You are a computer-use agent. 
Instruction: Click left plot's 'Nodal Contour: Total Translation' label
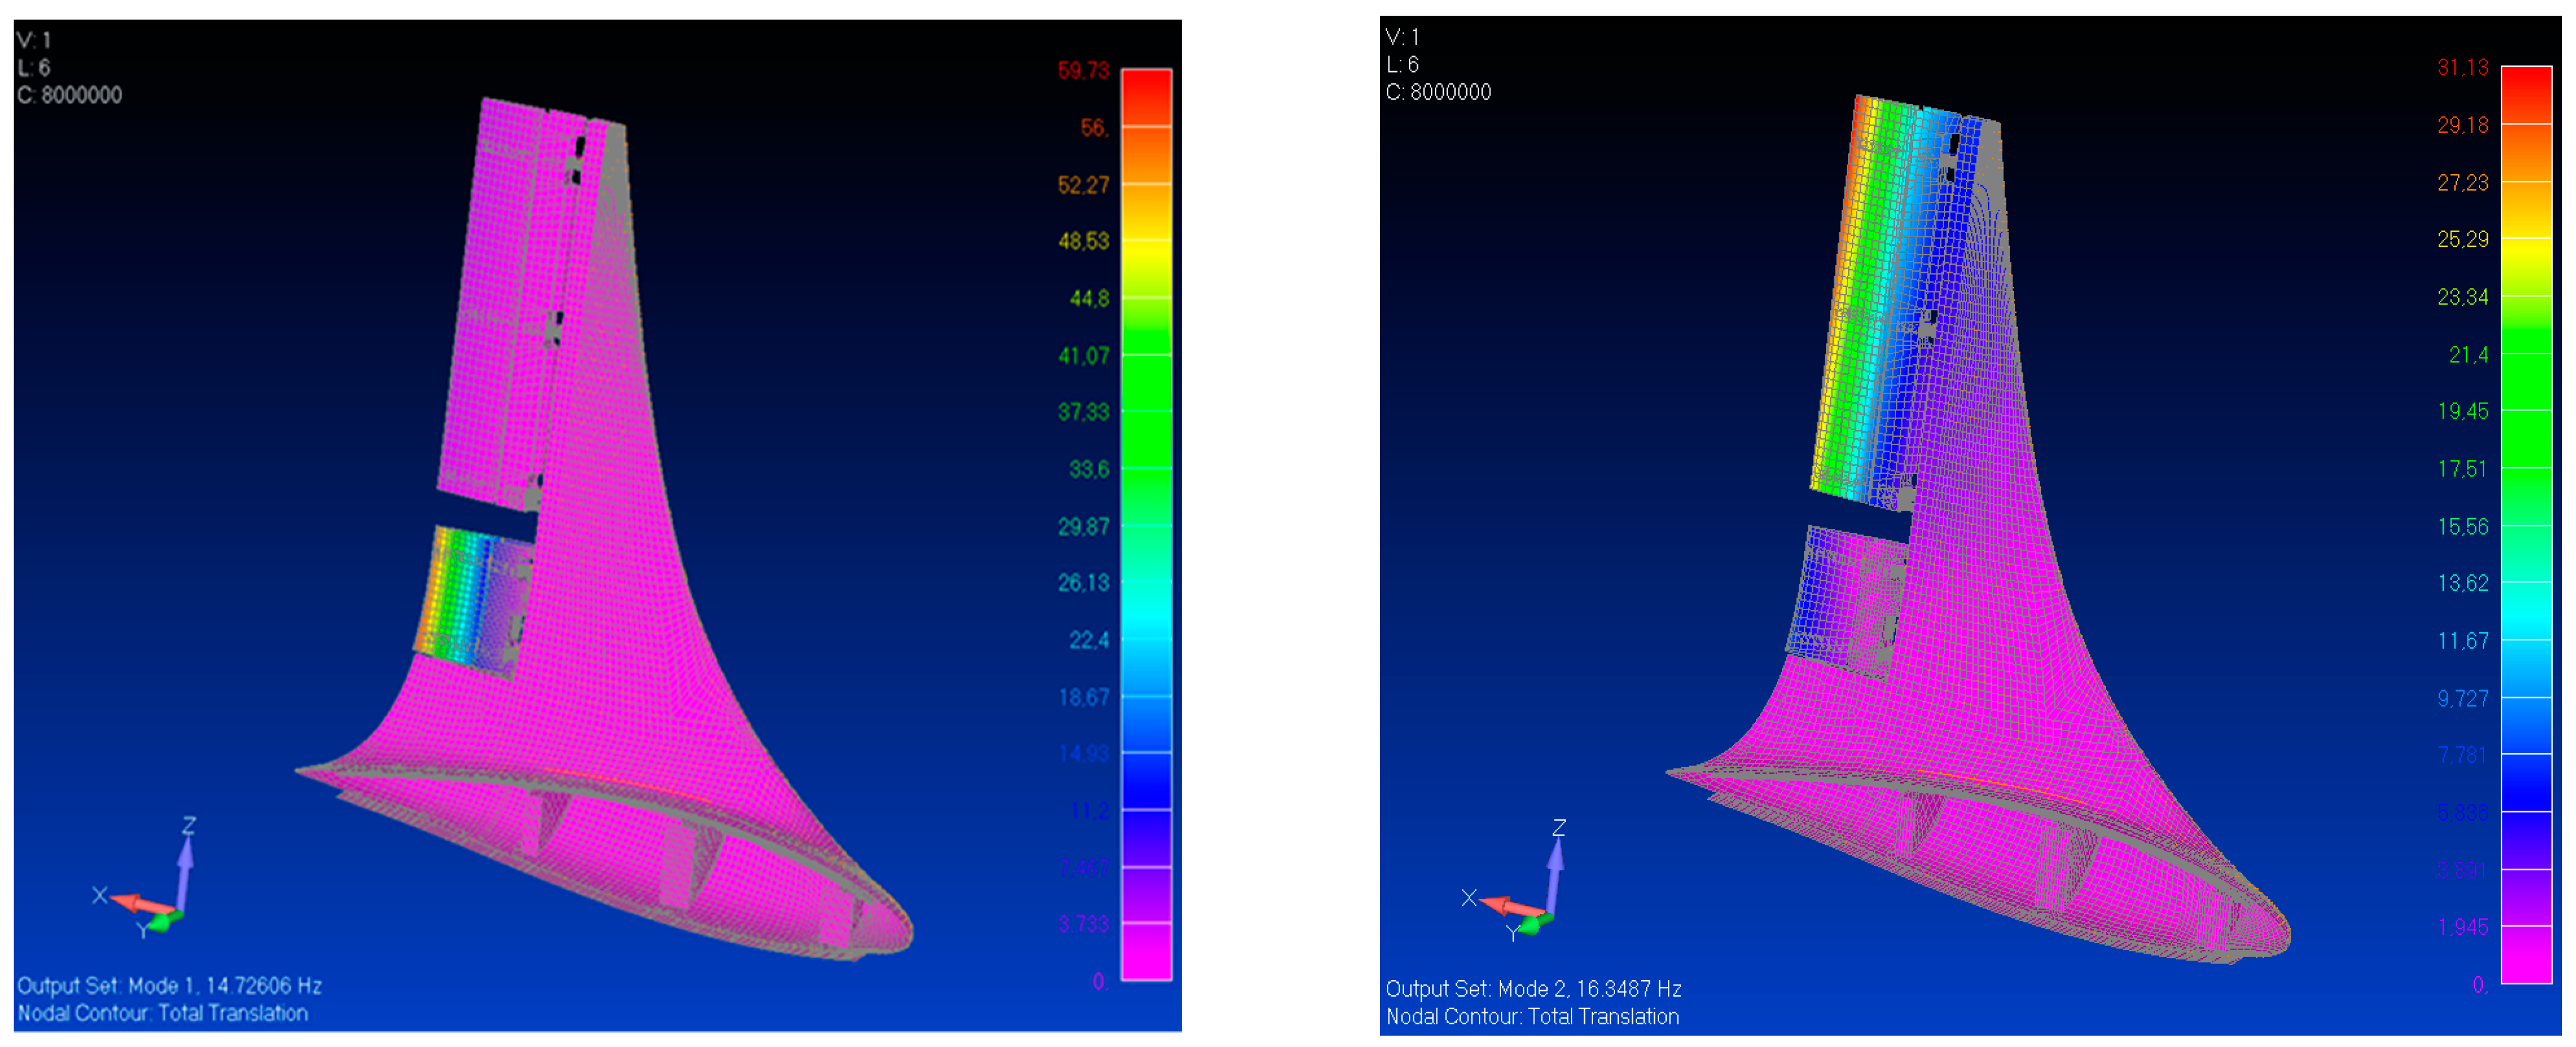click(162, 1013)
